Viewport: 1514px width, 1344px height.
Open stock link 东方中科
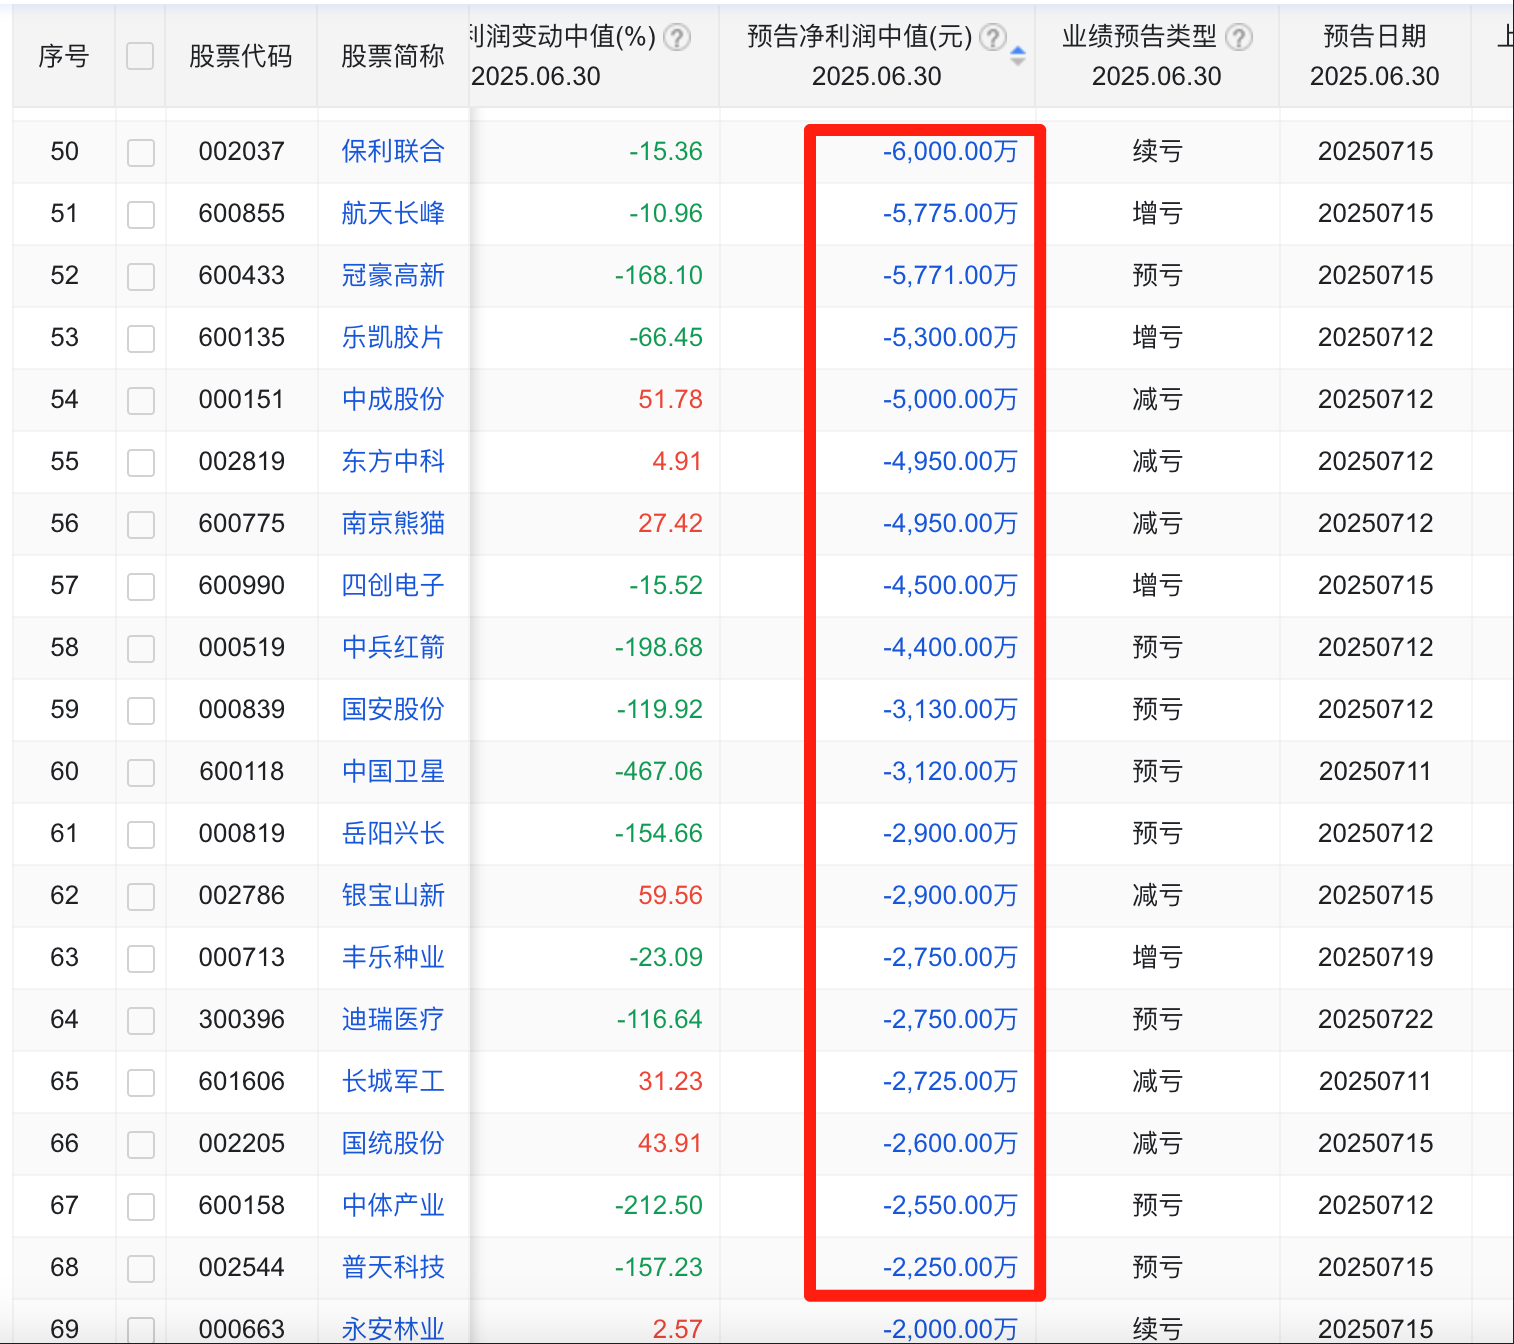point(393,461)
